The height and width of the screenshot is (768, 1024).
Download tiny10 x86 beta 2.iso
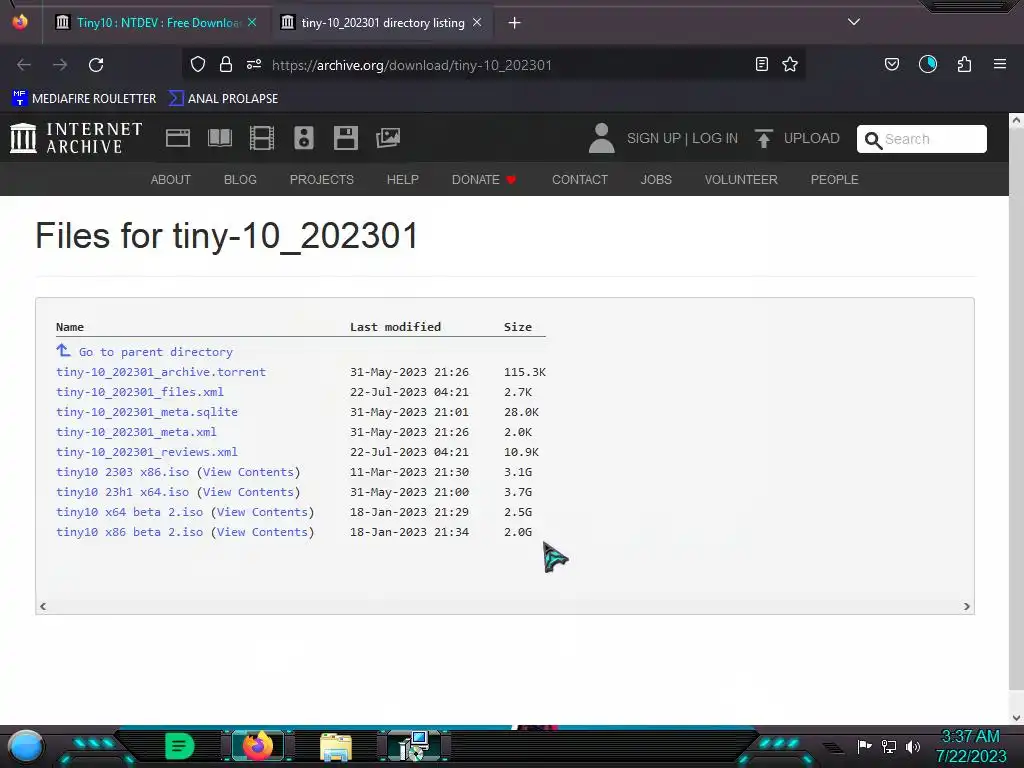coord(129,532)
